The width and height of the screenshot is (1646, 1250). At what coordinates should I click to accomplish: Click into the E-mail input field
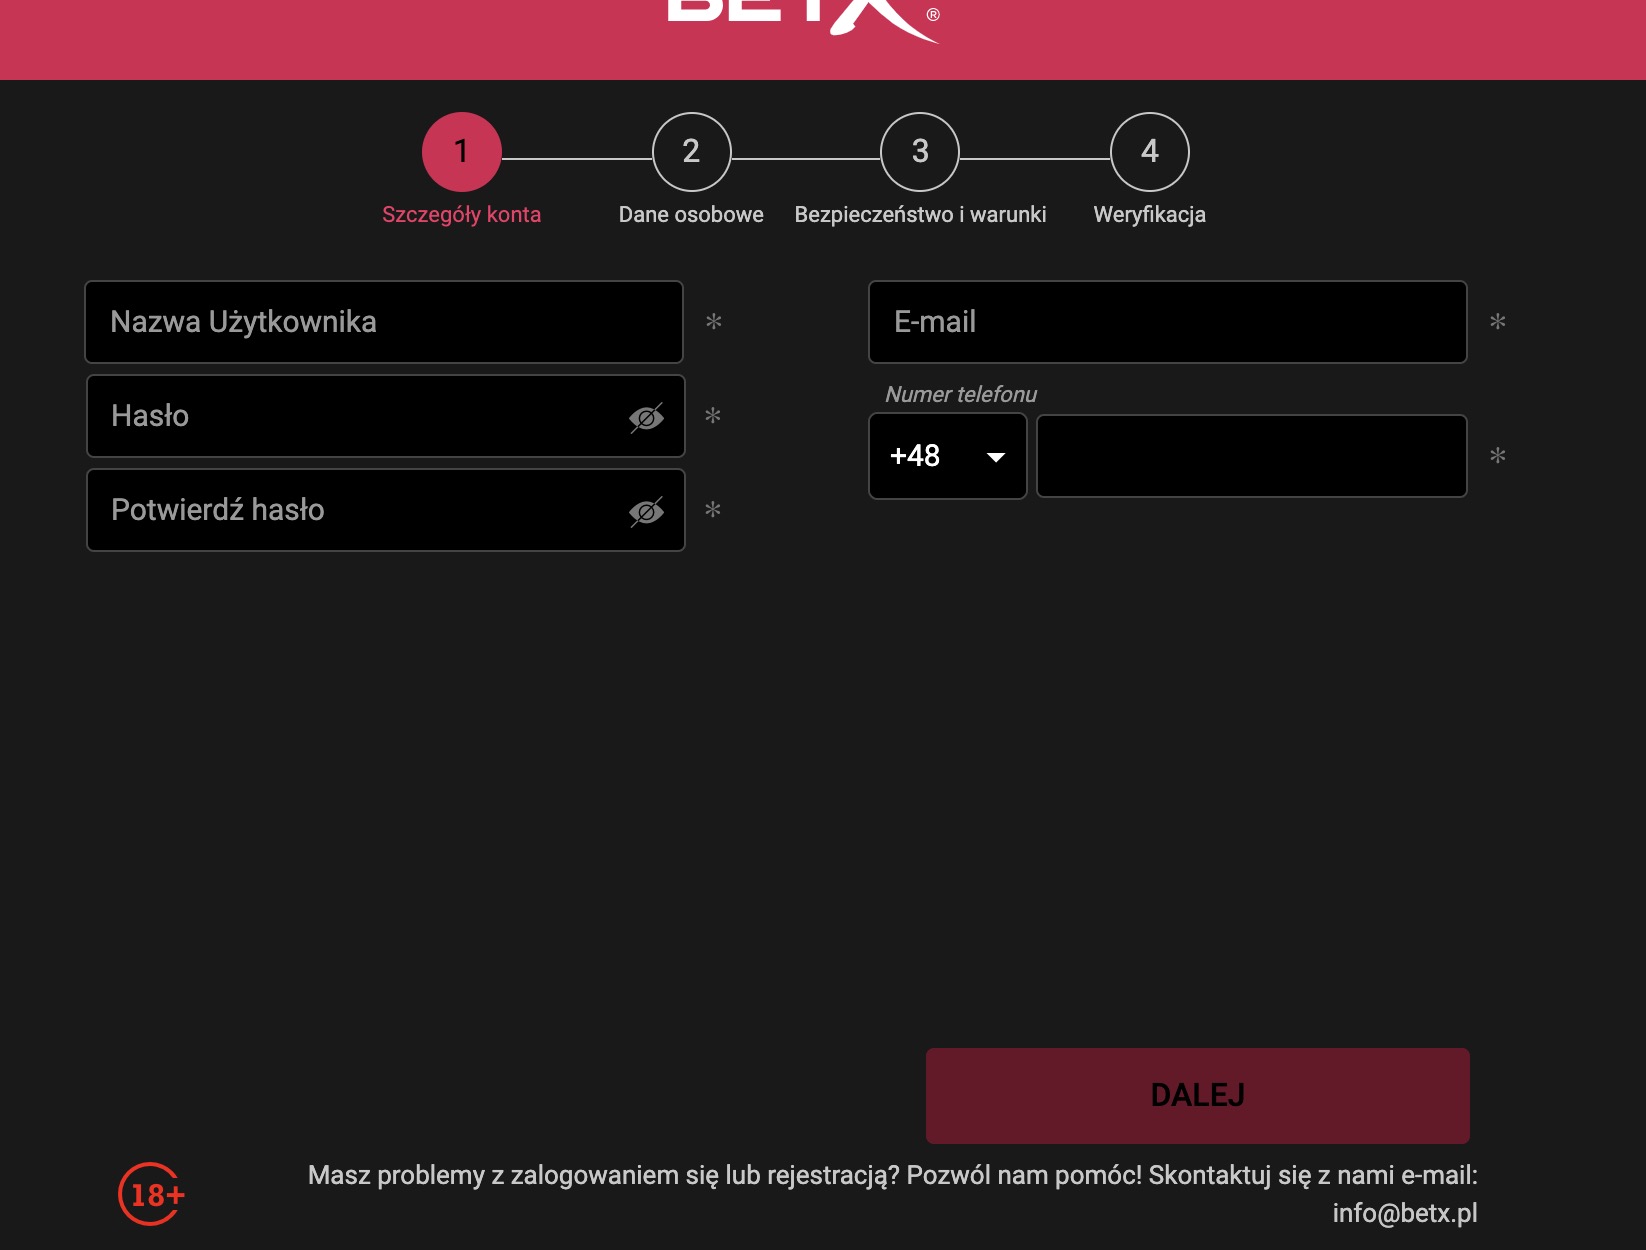point(1167,322)
